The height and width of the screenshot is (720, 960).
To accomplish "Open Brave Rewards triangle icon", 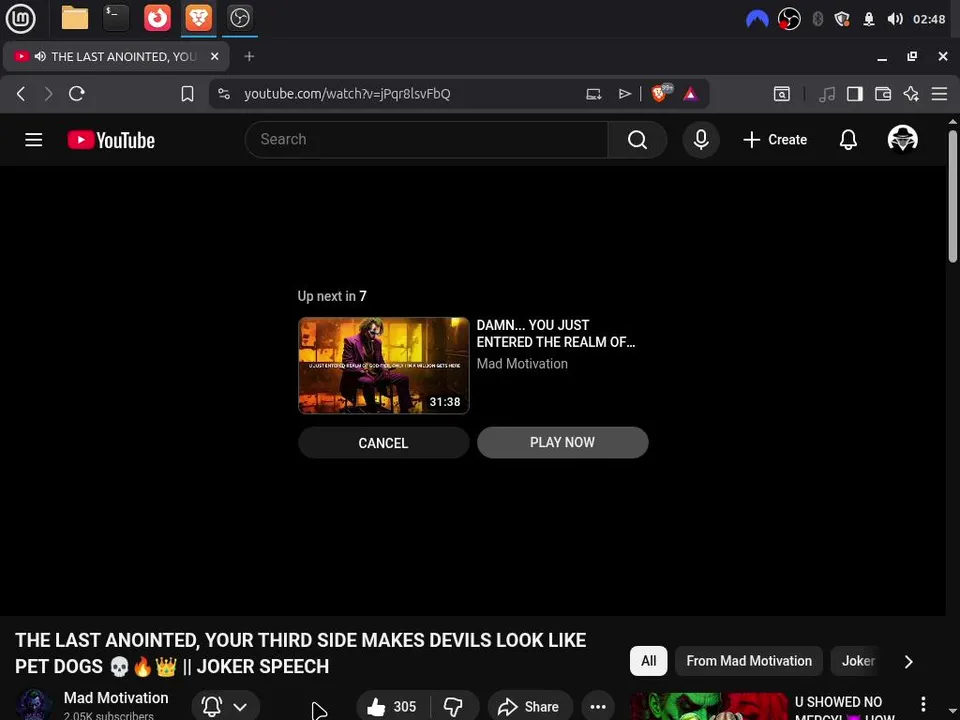I will (x=690, y=94).
